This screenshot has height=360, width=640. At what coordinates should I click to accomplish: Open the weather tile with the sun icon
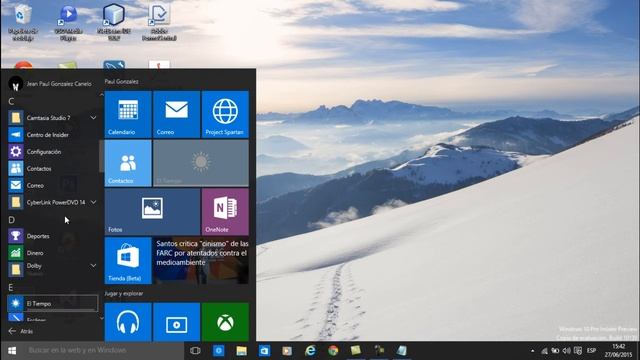[201, 163]
